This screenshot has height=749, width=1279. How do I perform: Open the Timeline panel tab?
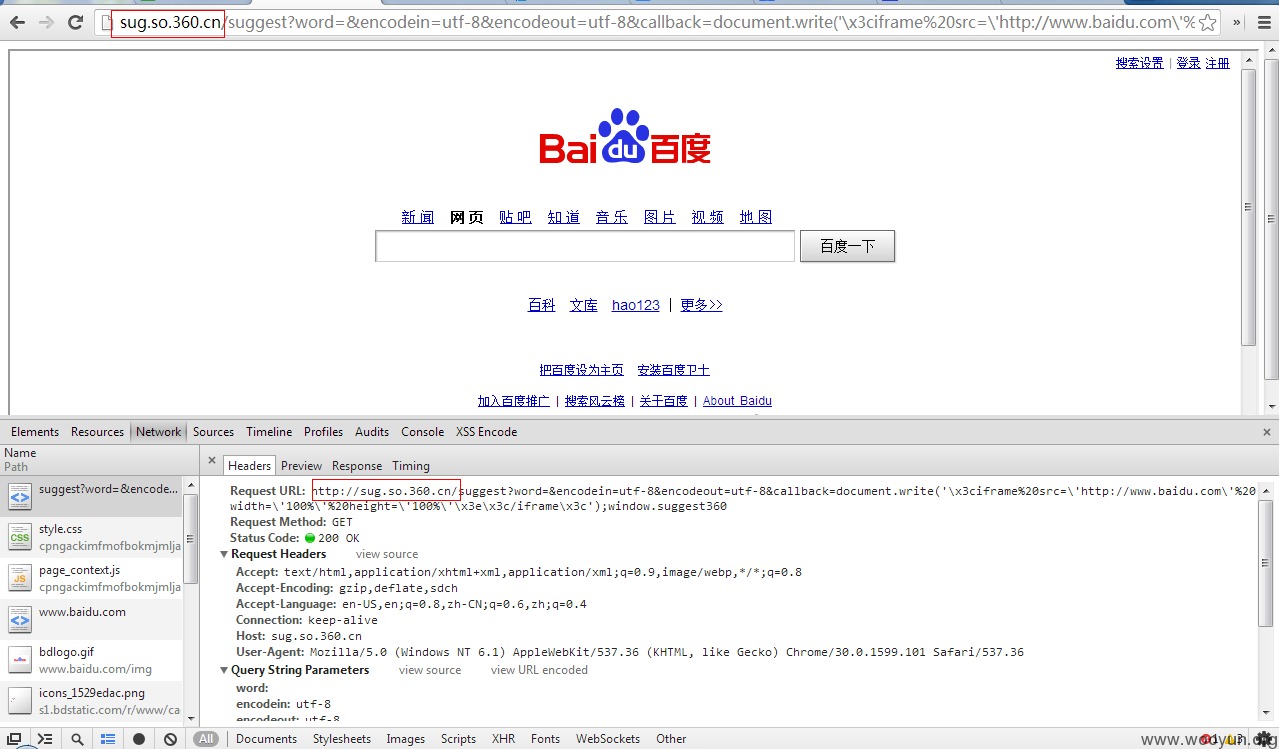tap(269, 432)
